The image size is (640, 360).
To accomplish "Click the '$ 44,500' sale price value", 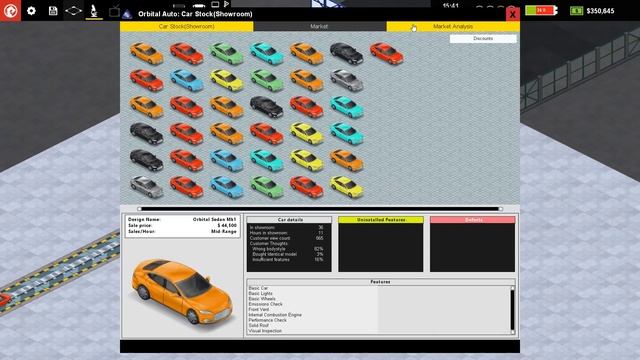I will [227, 225].
